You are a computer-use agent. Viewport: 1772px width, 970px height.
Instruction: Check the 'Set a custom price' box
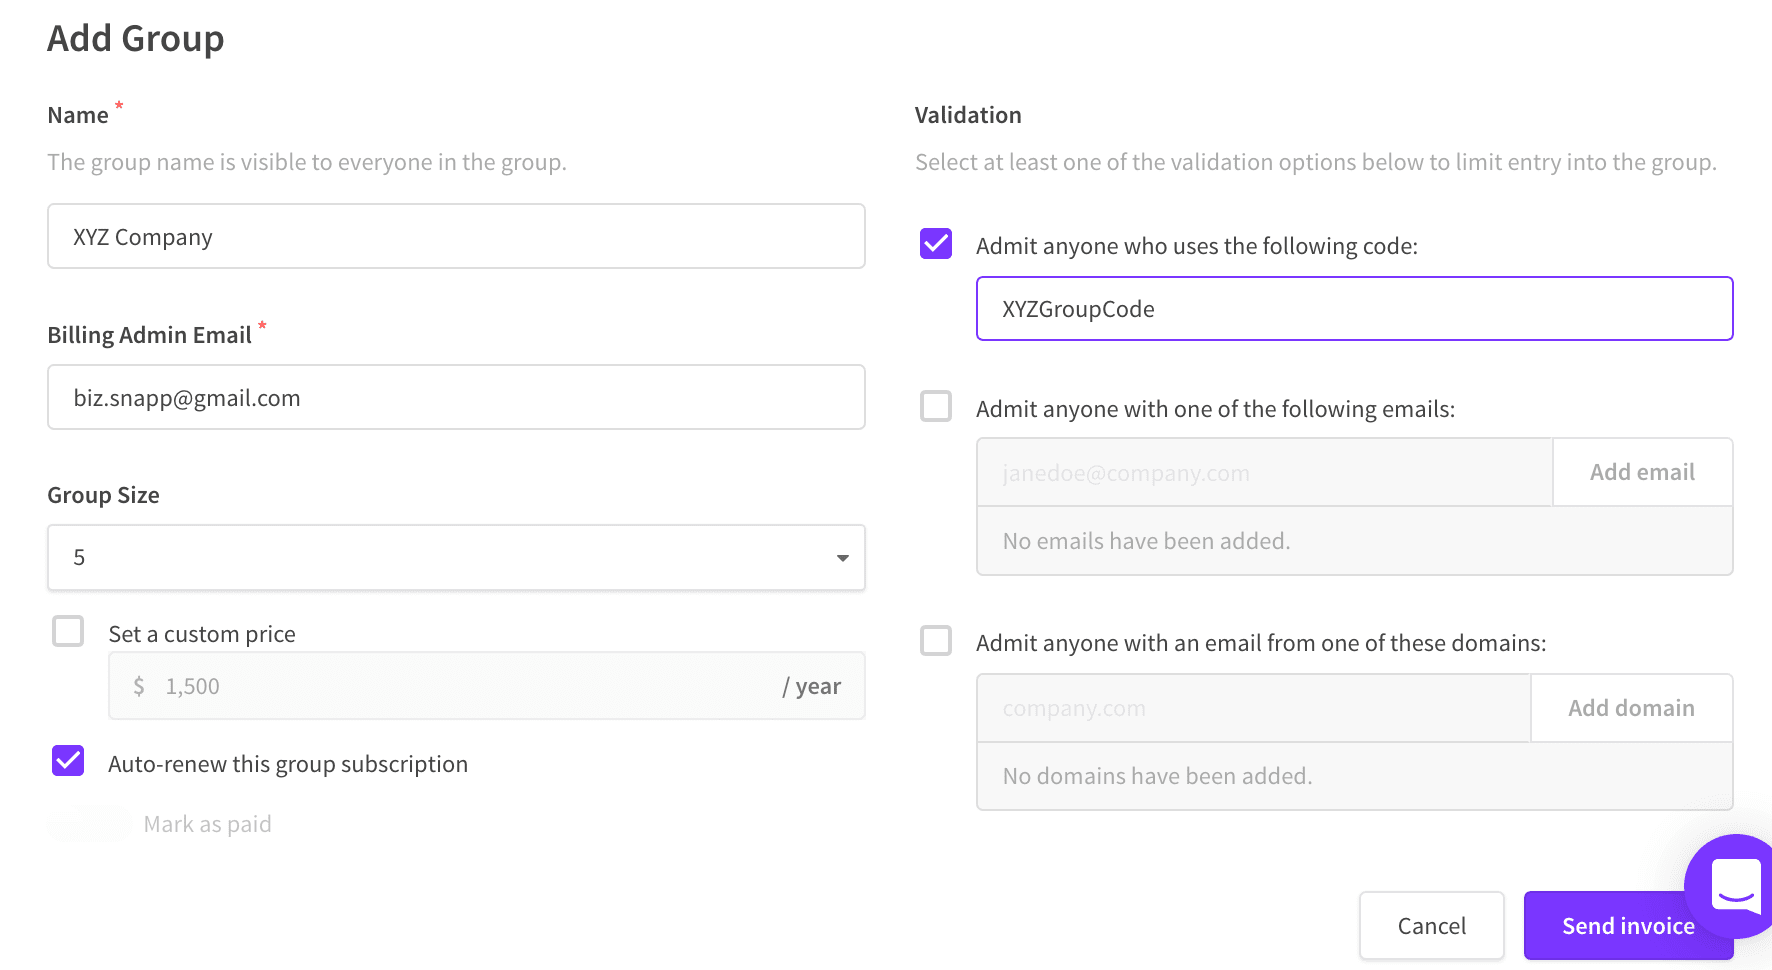coord(68,631)
